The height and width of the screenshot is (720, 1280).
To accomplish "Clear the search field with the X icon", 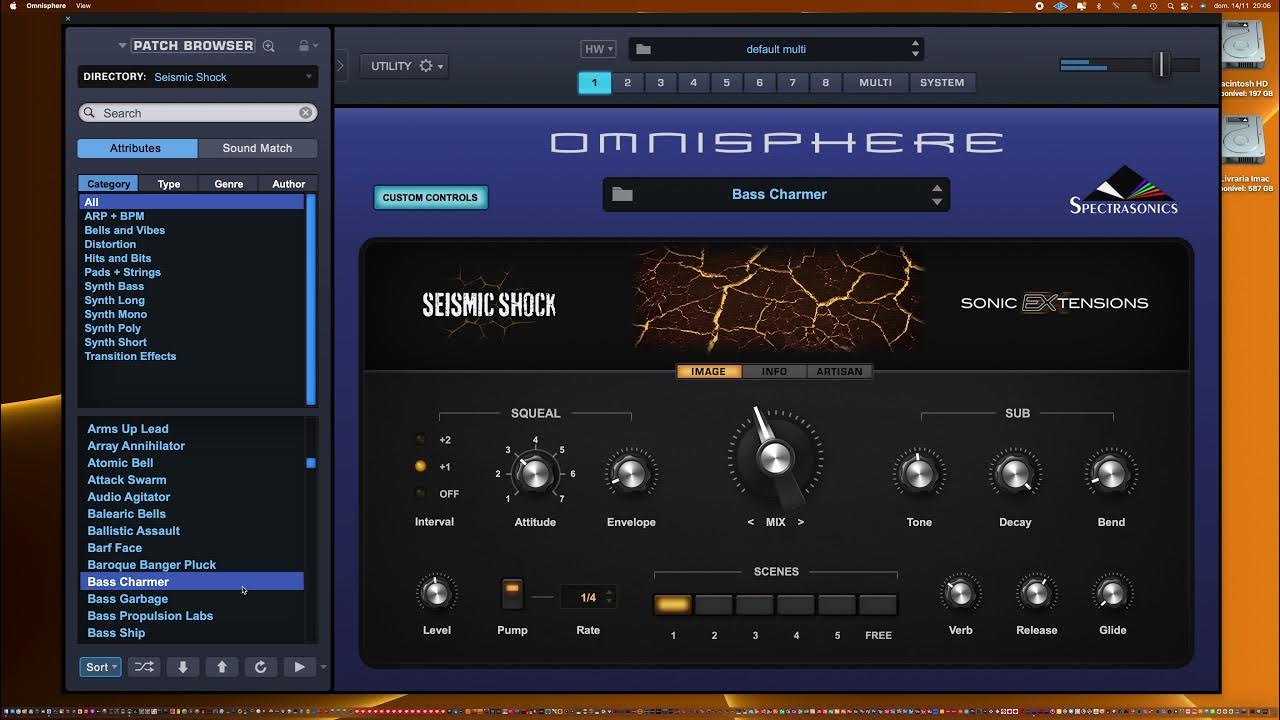I will (x=306, y=113).
